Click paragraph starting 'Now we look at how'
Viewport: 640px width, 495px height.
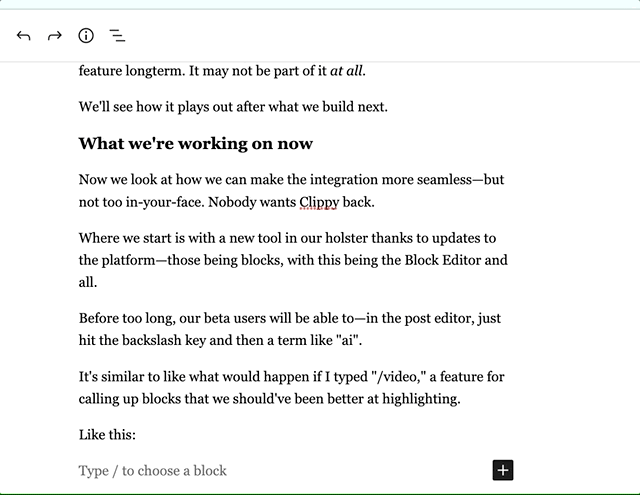pos(292,191)
